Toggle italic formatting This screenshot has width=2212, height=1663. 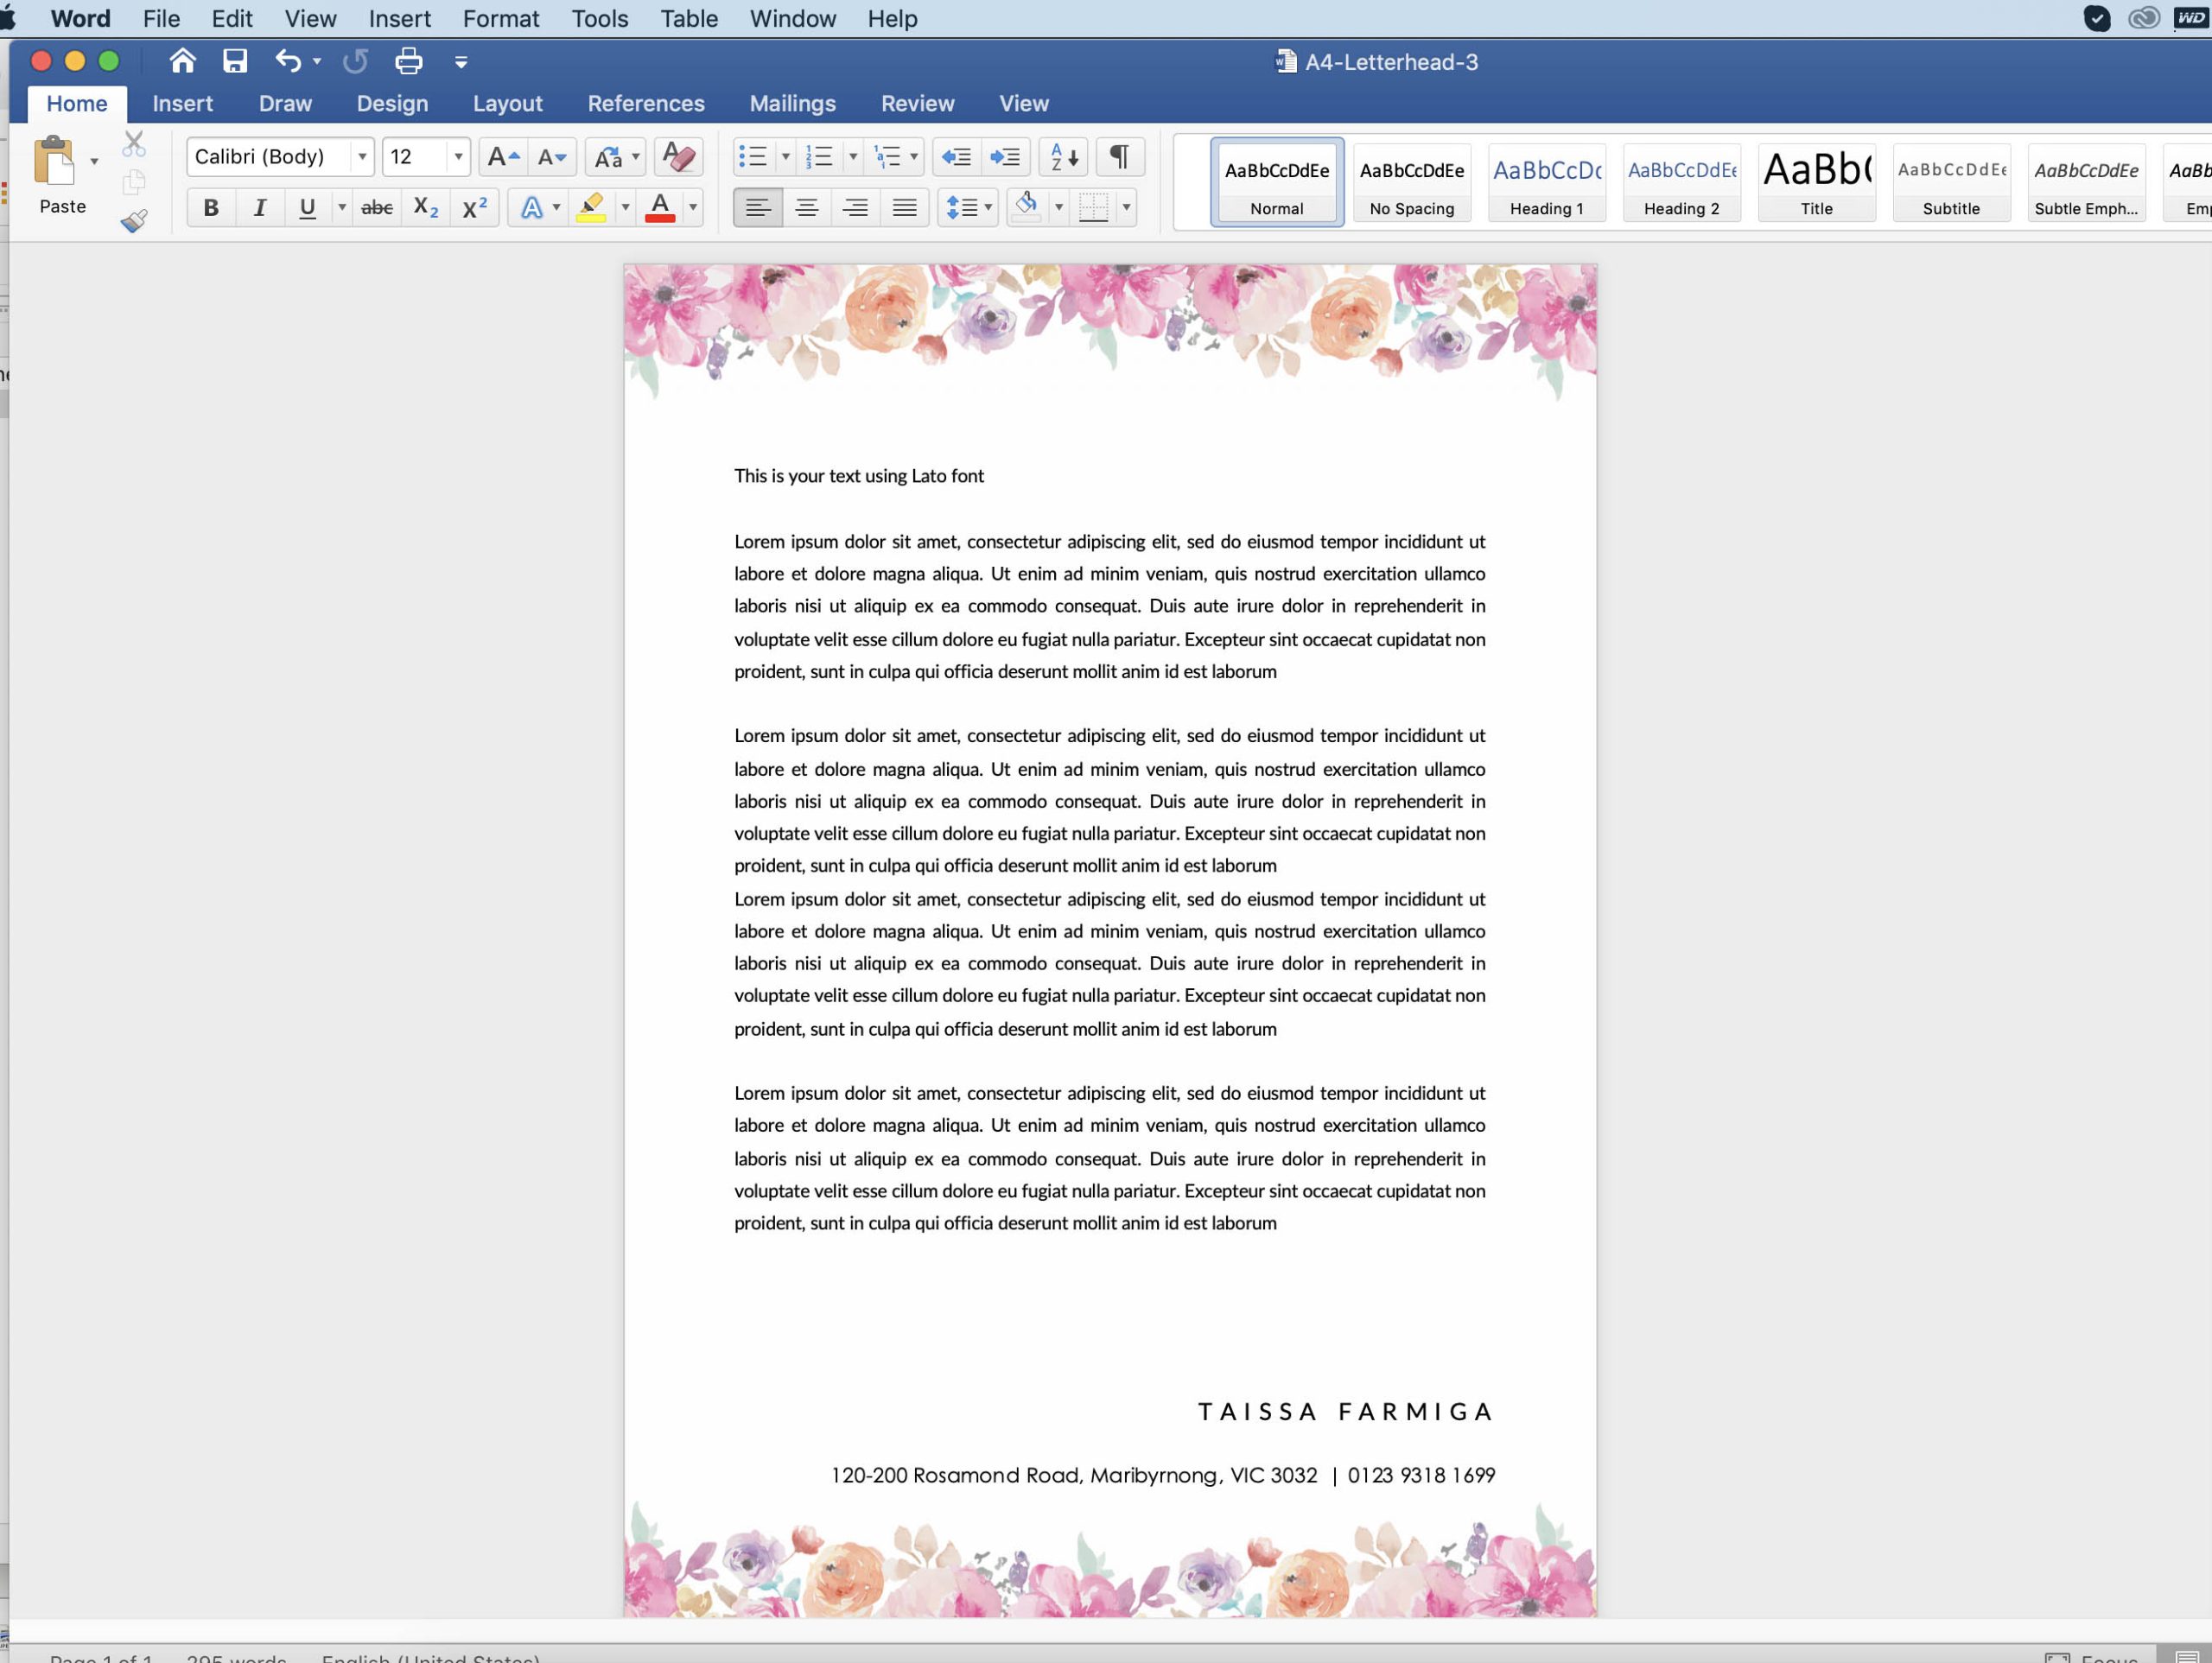(x=260, y=208)
